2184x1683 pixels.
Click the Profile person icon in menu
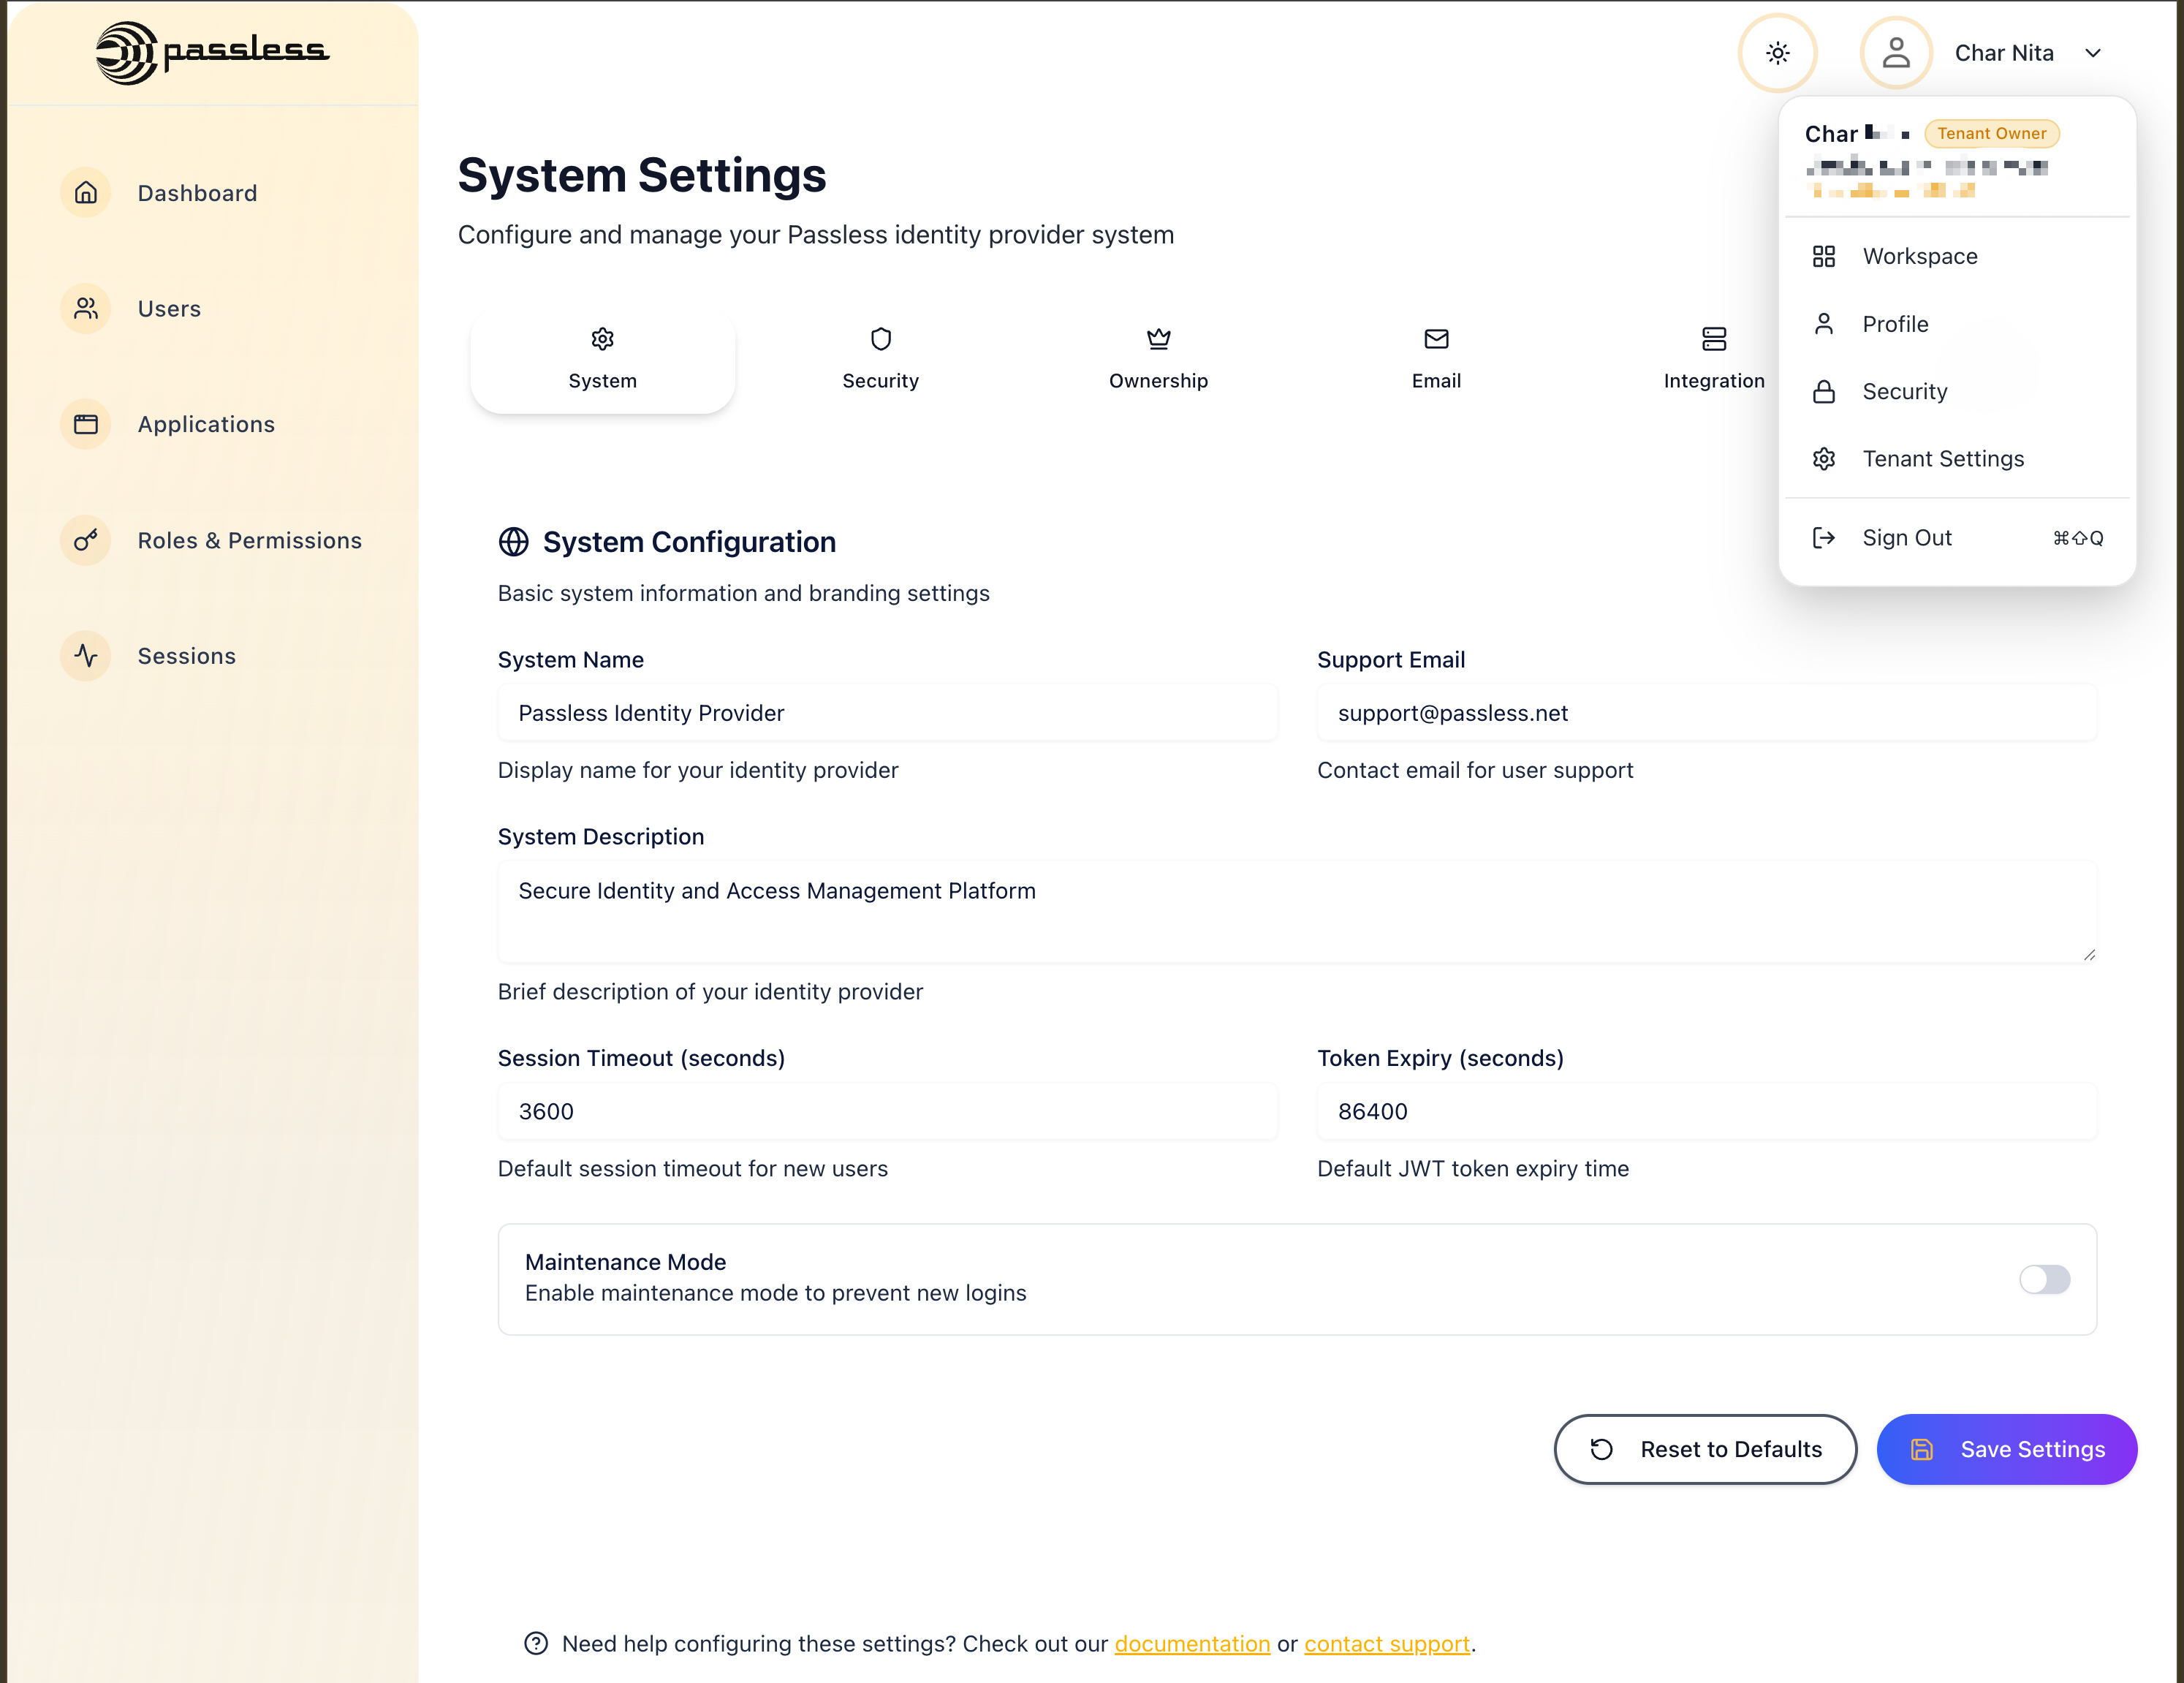1823,324
